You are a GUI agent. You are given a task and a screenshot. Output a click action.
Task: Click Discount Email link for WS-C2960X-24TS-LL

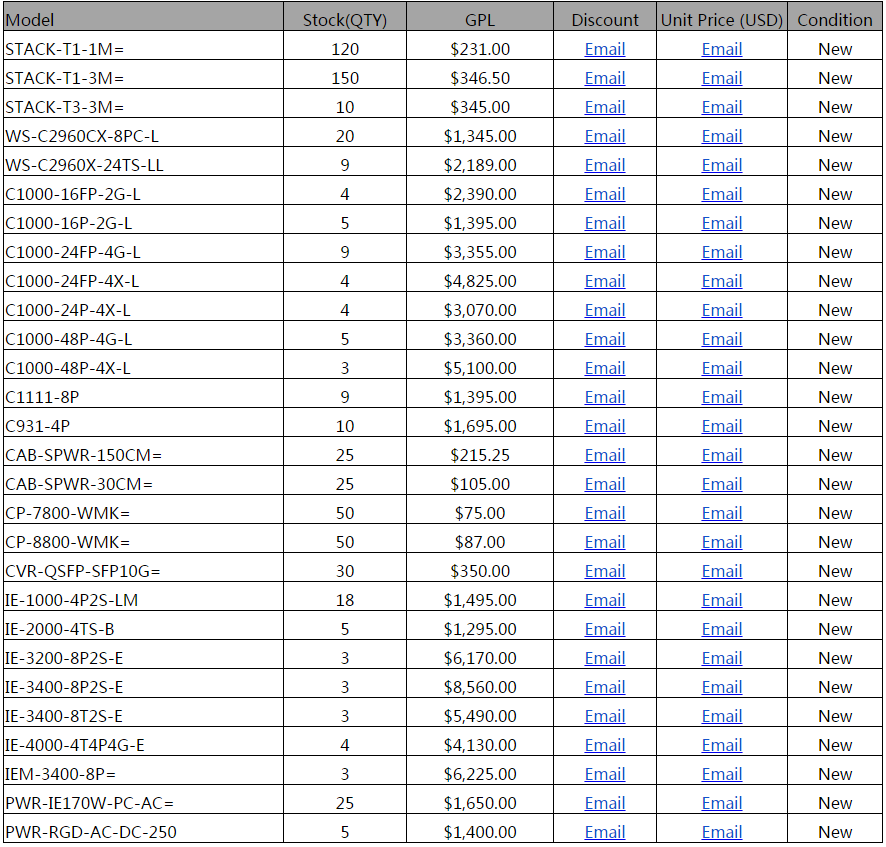pyautogui.click(x=605, y=165)
